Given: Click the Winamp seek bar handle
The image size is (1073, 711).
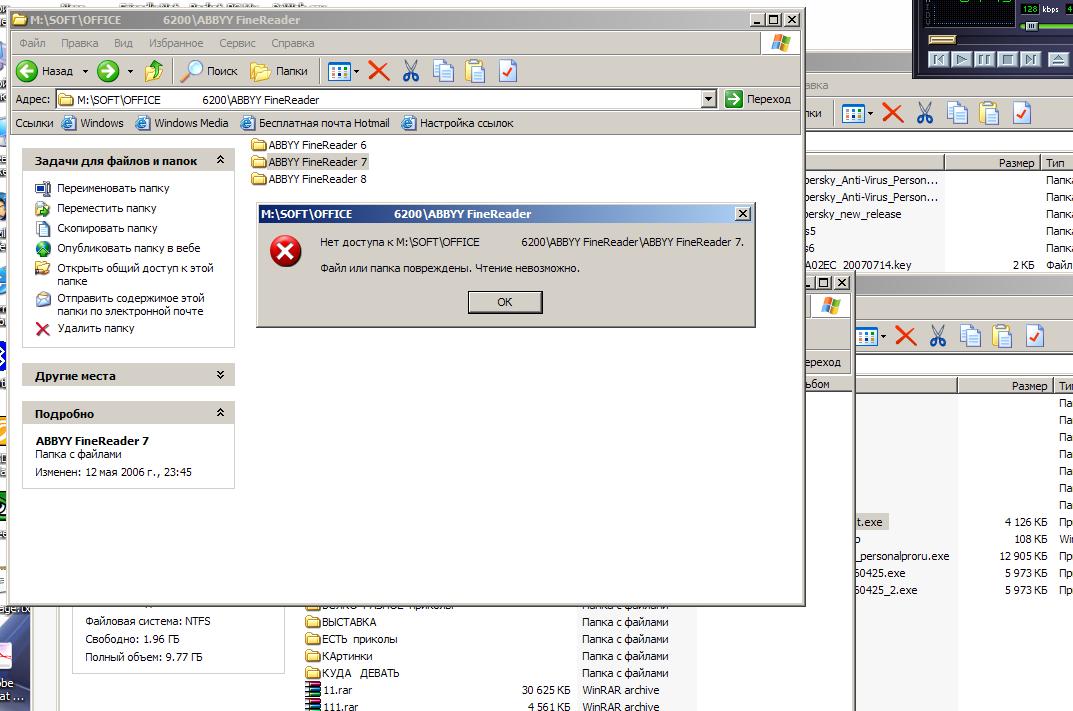Looking at the screenshot, I should (x=942, y=40).
